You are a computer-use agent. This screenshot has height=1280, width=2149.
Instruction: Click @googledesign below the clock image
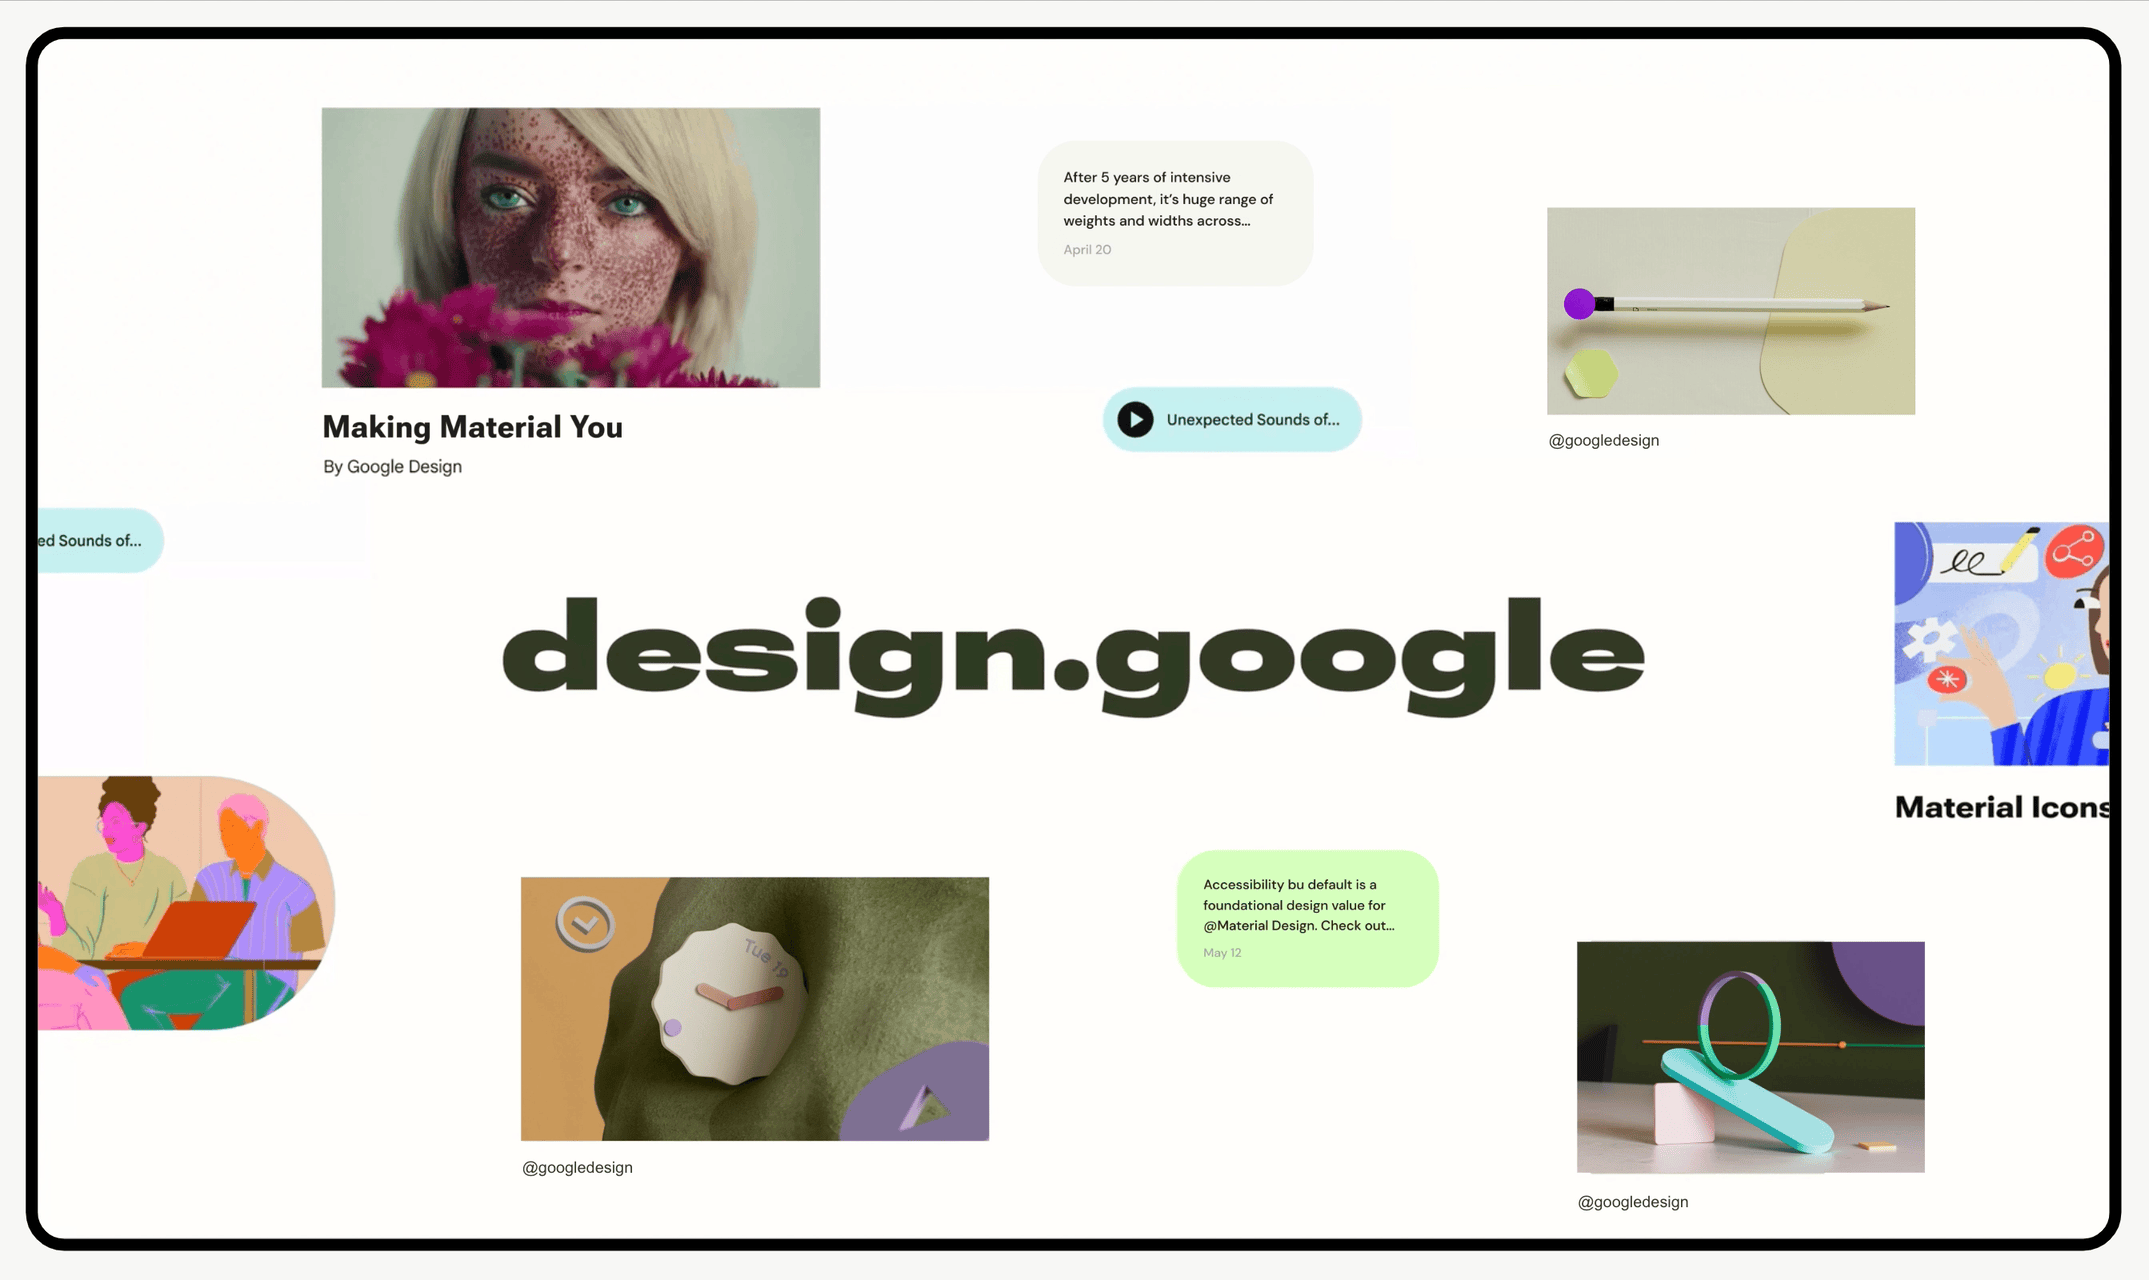[x=577, y=1167]
